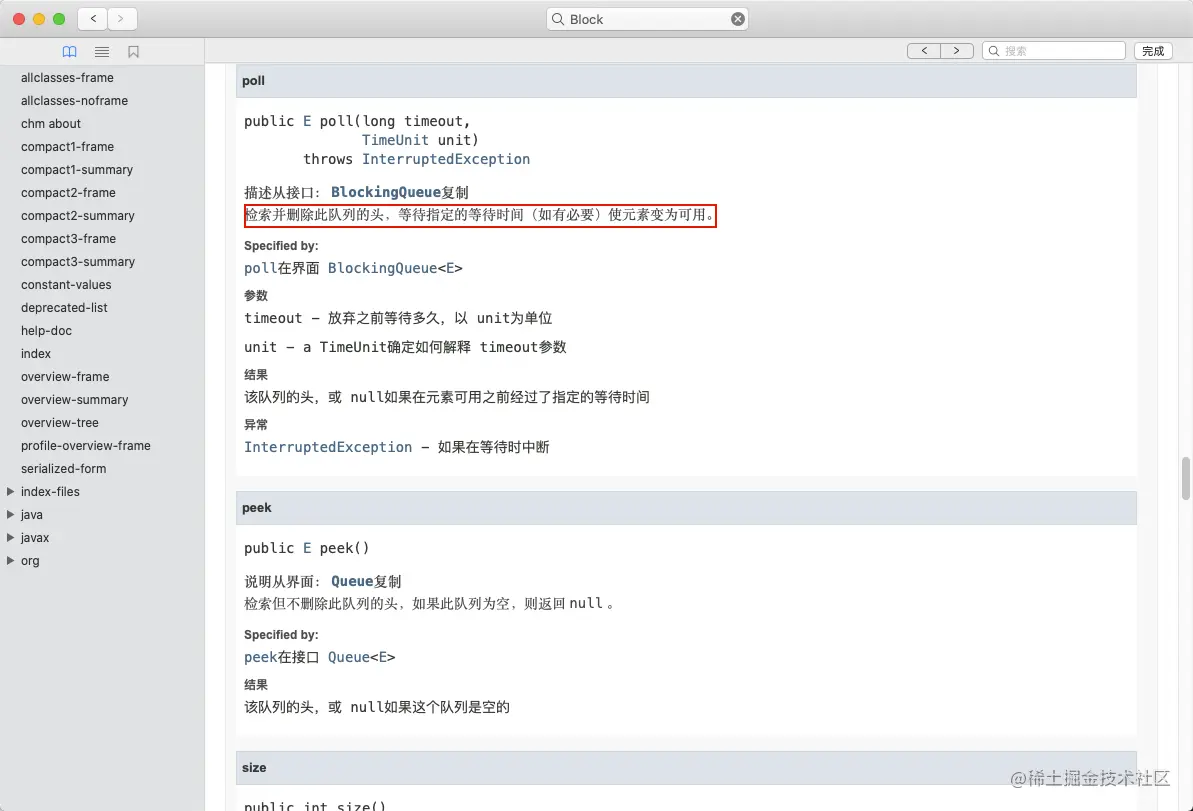Expand the index-files sidebar entry

pyautogui.click(x=12, y=491)
